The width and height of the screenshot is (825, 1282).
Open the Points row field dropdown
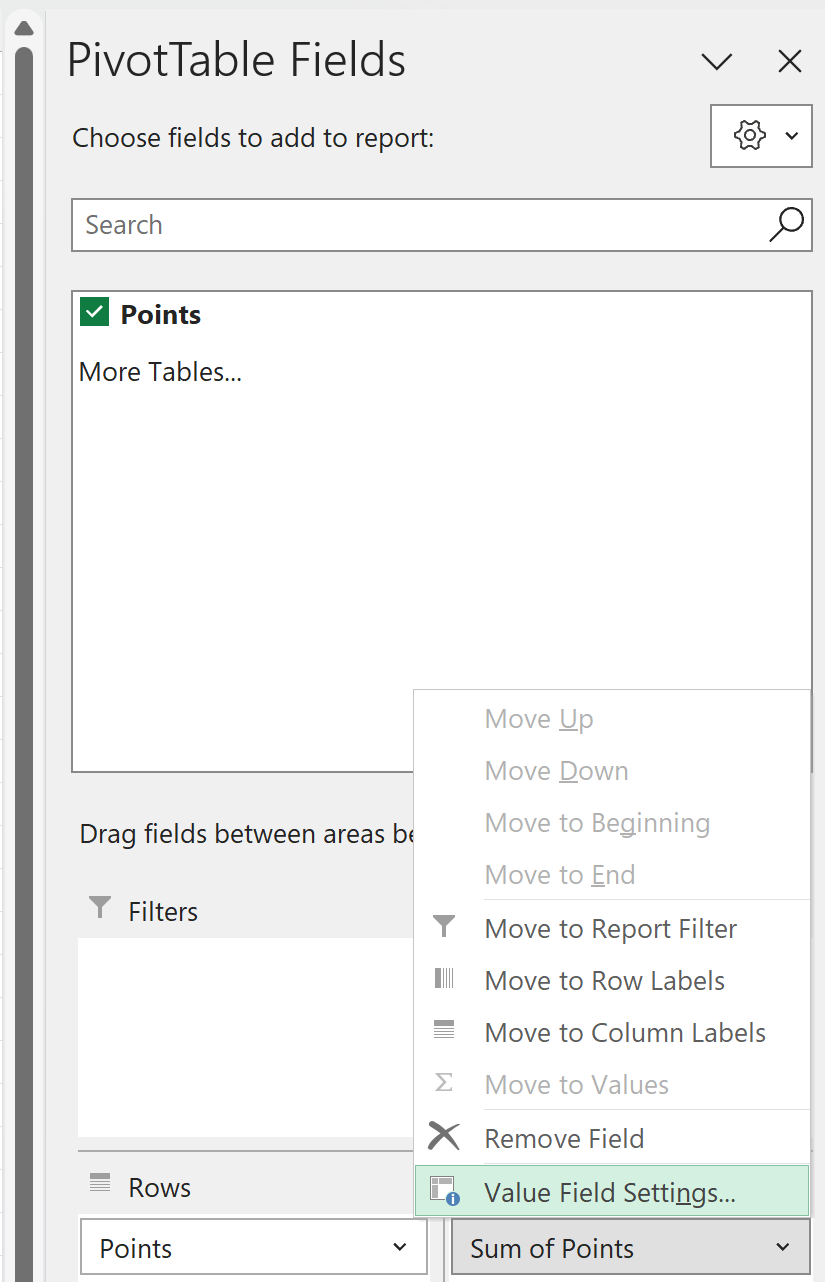(254, 1247)
